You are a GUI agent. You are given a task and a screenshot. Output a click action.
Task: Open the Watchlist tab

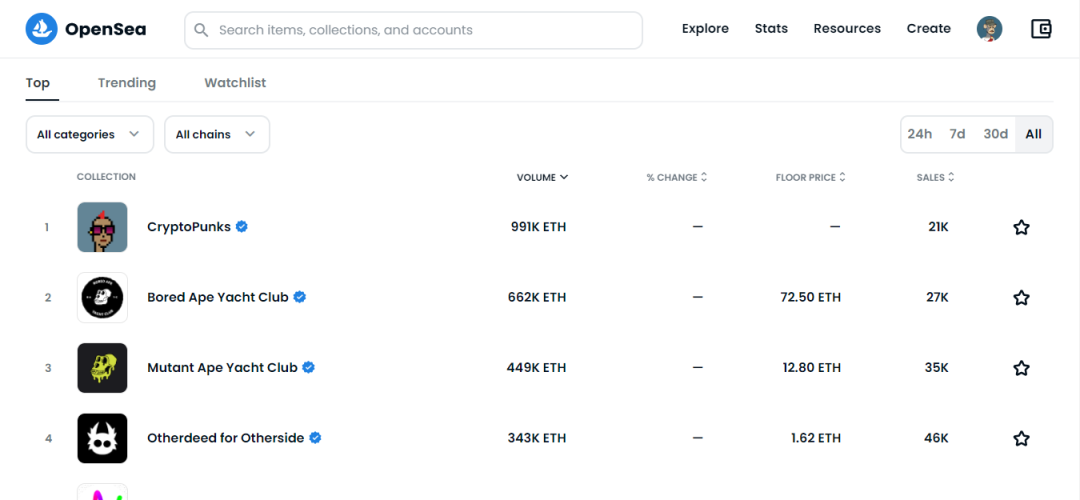tap(235, 83)
